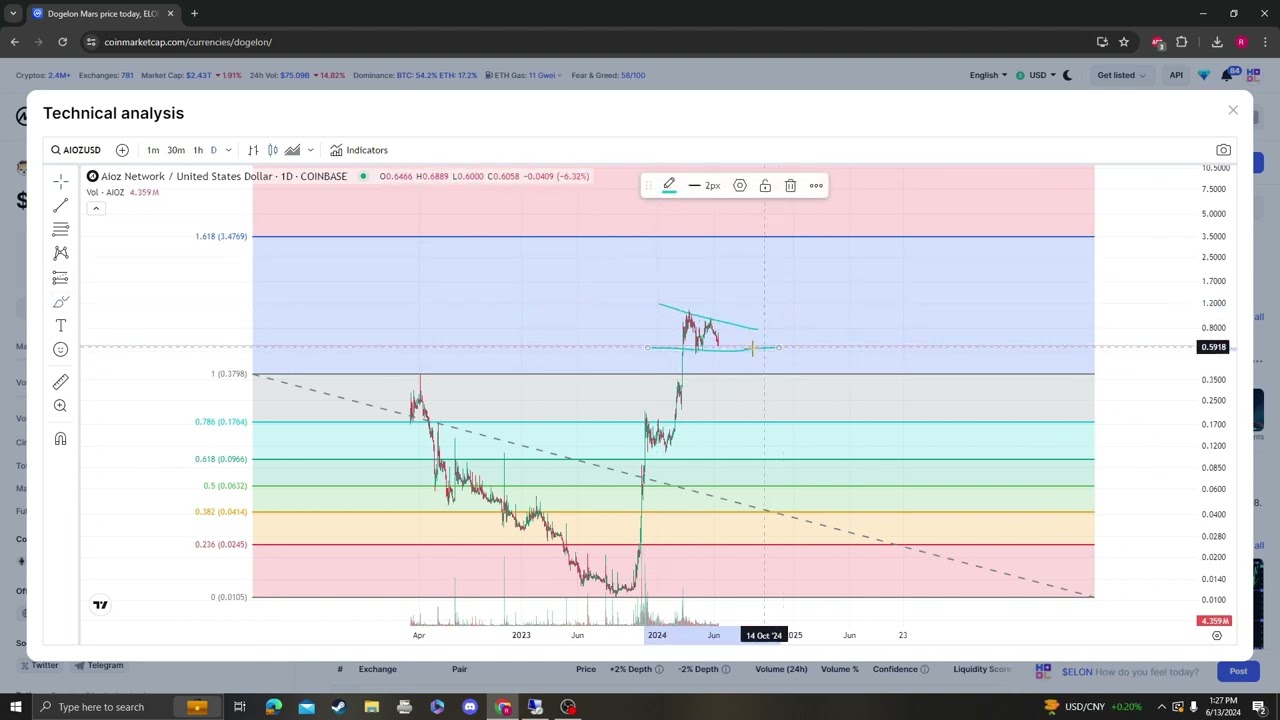
Task: Select the brush drawing tool
Action: pyautogui.click(x=60, y=302)
